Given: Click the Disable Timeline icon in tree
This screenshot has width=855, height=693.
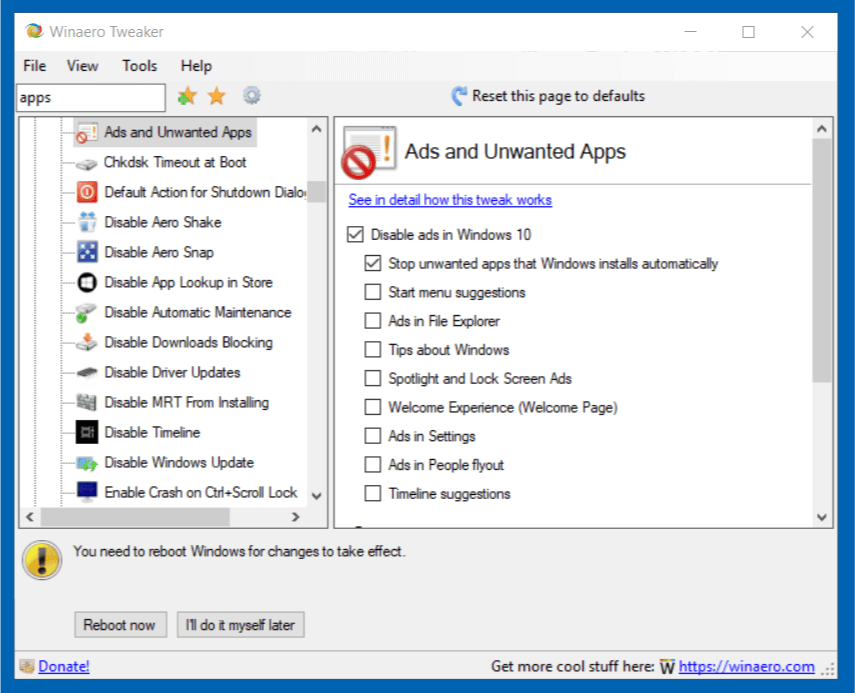Looking at the screenshot, I should [87, 432].
